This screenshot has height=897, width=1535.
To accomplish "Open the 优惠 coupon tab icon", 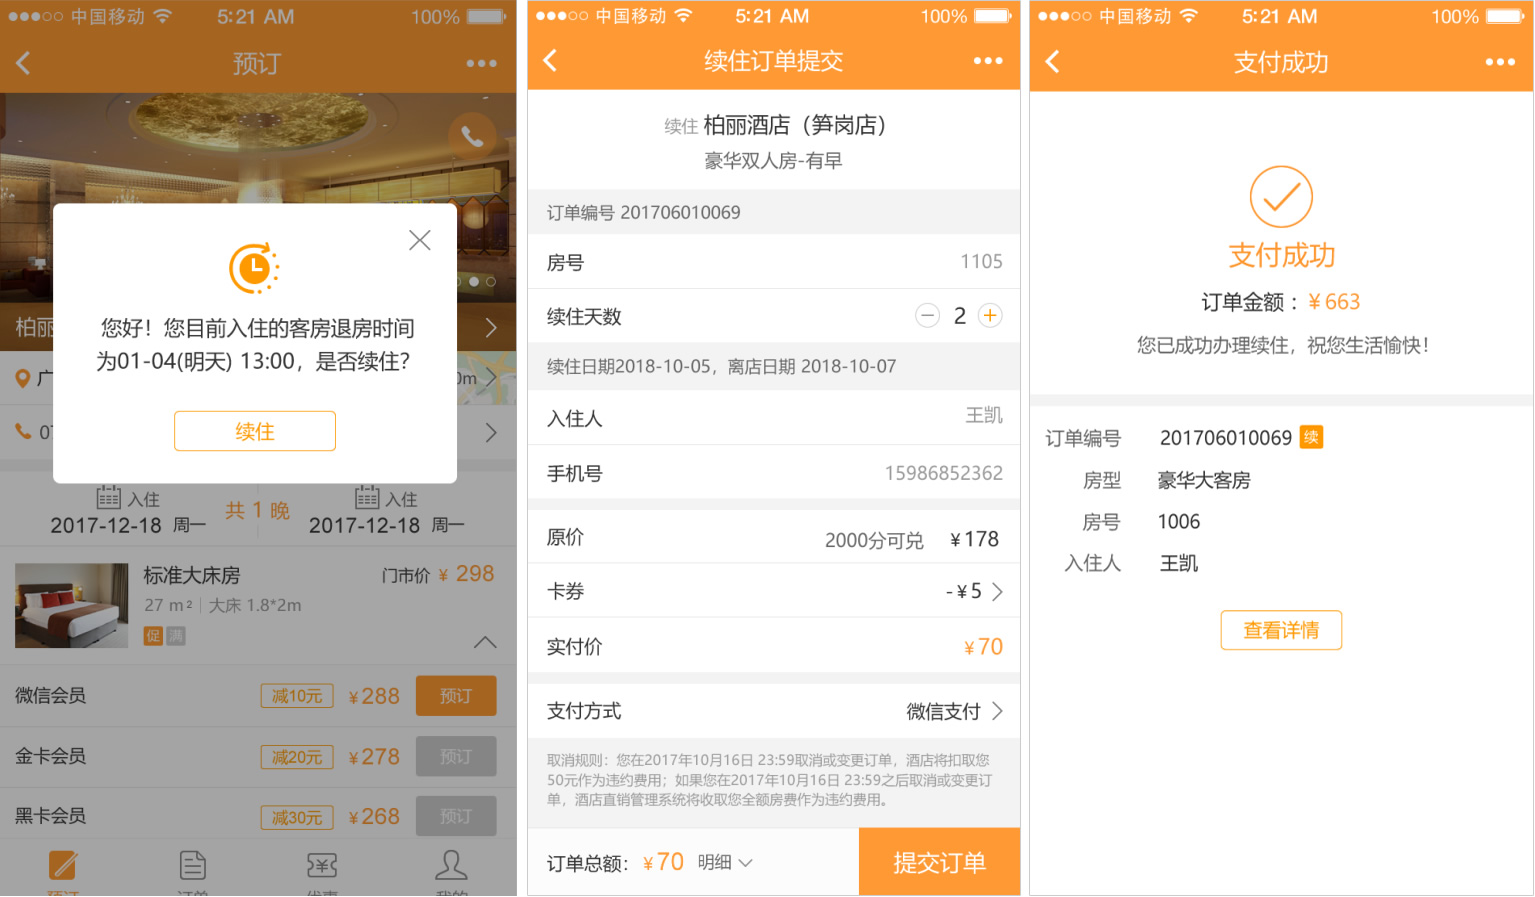I will tap(322, 868).
